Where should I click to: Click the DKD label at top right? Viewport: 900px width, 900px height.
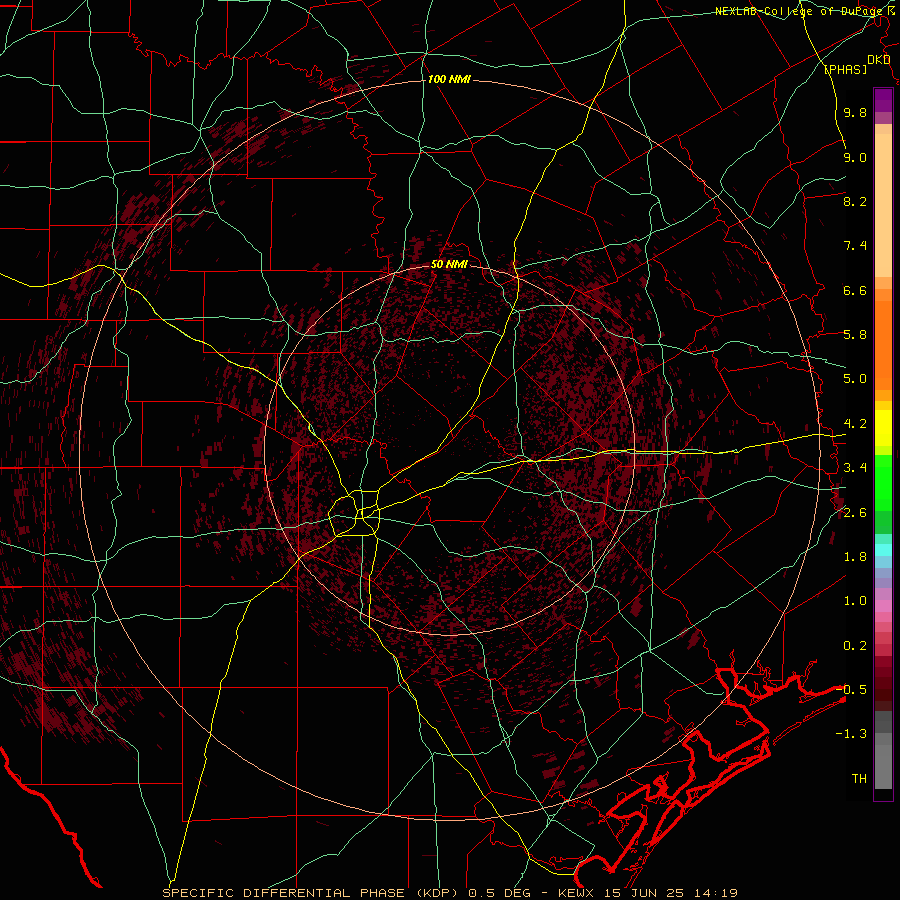click(x=879, y=60)
